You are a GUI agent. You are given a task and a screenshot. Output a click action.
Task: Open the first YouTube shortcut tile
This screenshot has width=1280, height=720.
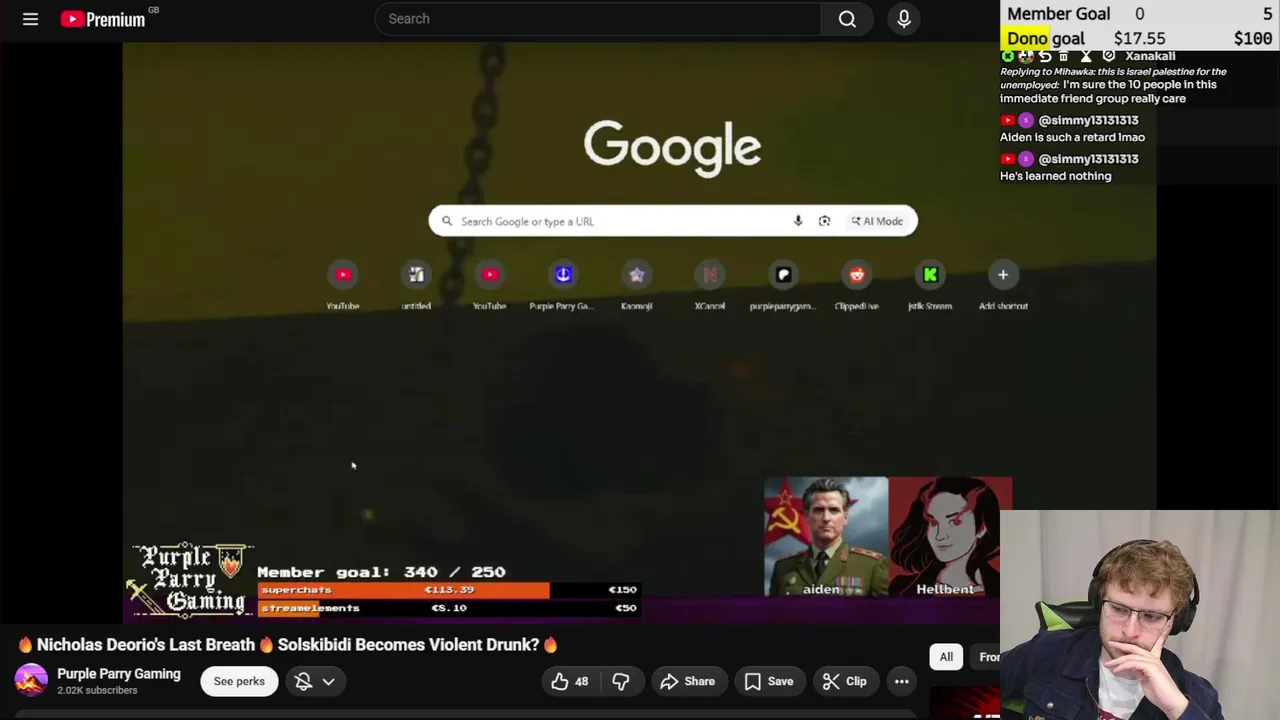pos(343,285)
